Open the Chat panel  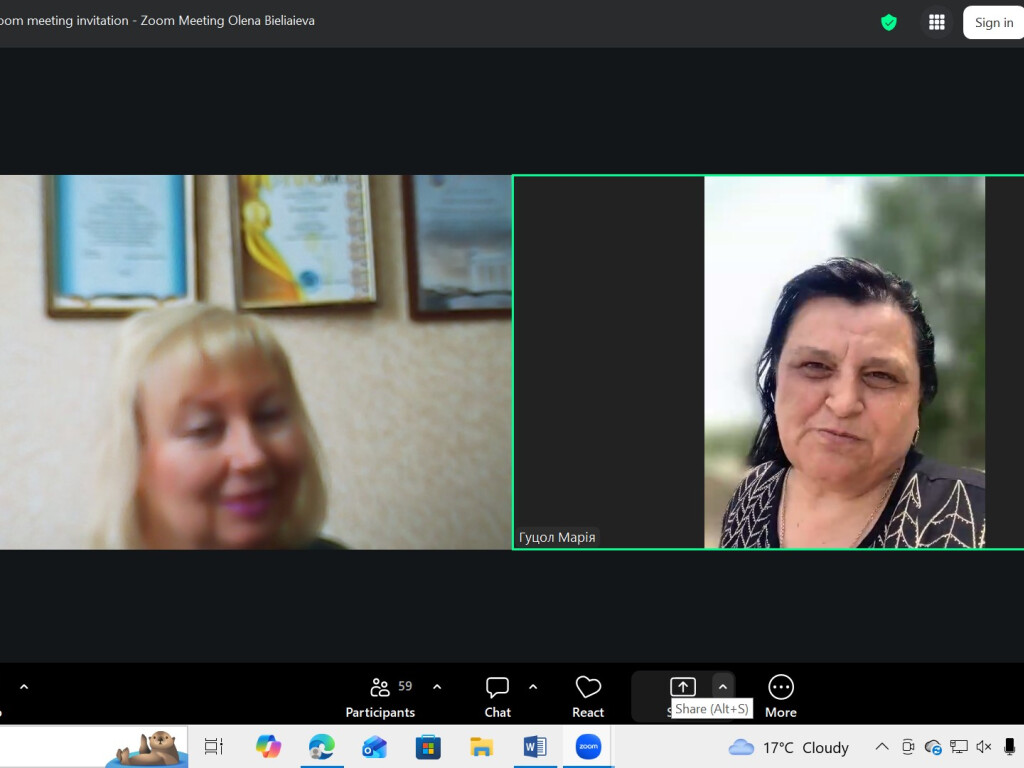tap(498, 697)
